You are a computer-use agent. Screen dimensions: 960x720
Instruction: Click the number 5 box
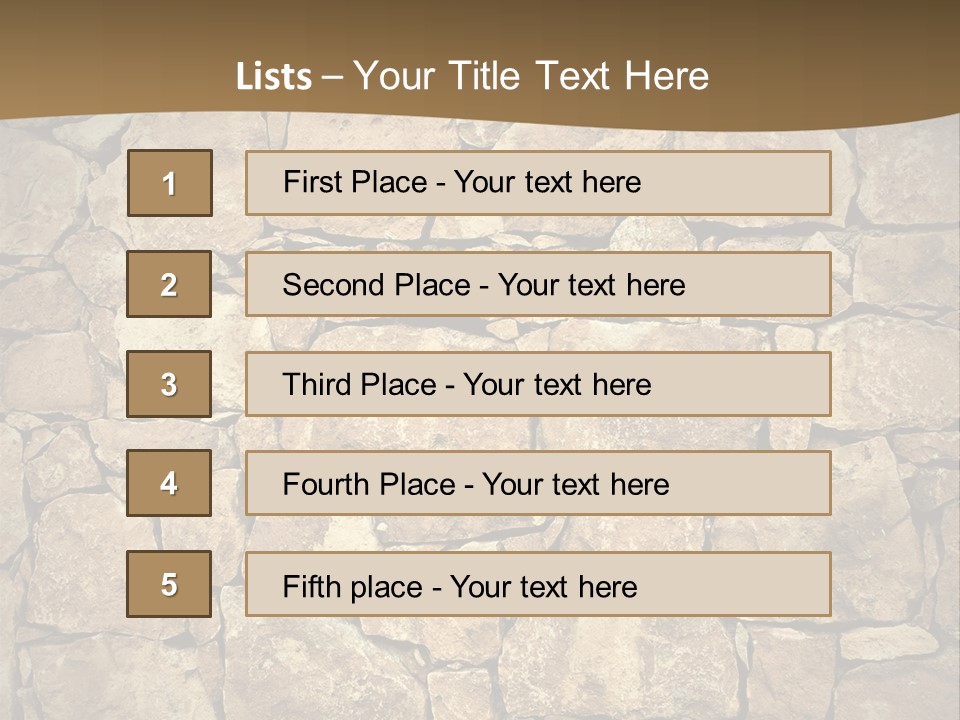click(x=169, y=584)
